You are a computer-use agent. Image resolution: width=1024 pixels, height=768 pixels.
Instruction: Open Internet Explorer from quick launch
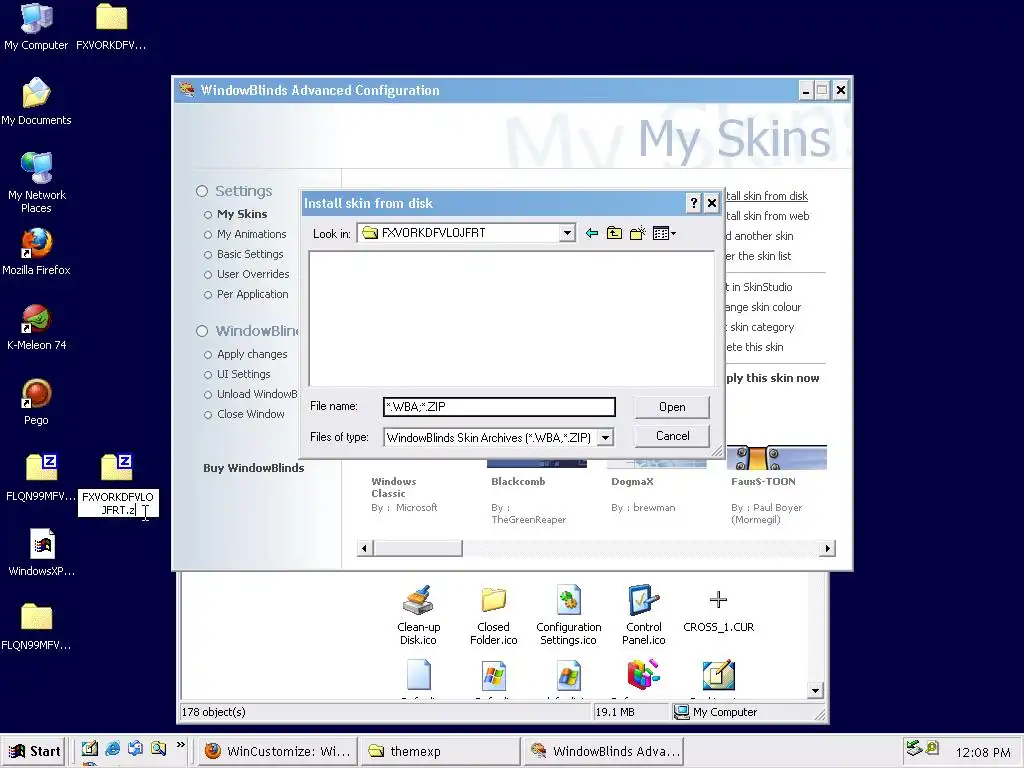point(112,749)
